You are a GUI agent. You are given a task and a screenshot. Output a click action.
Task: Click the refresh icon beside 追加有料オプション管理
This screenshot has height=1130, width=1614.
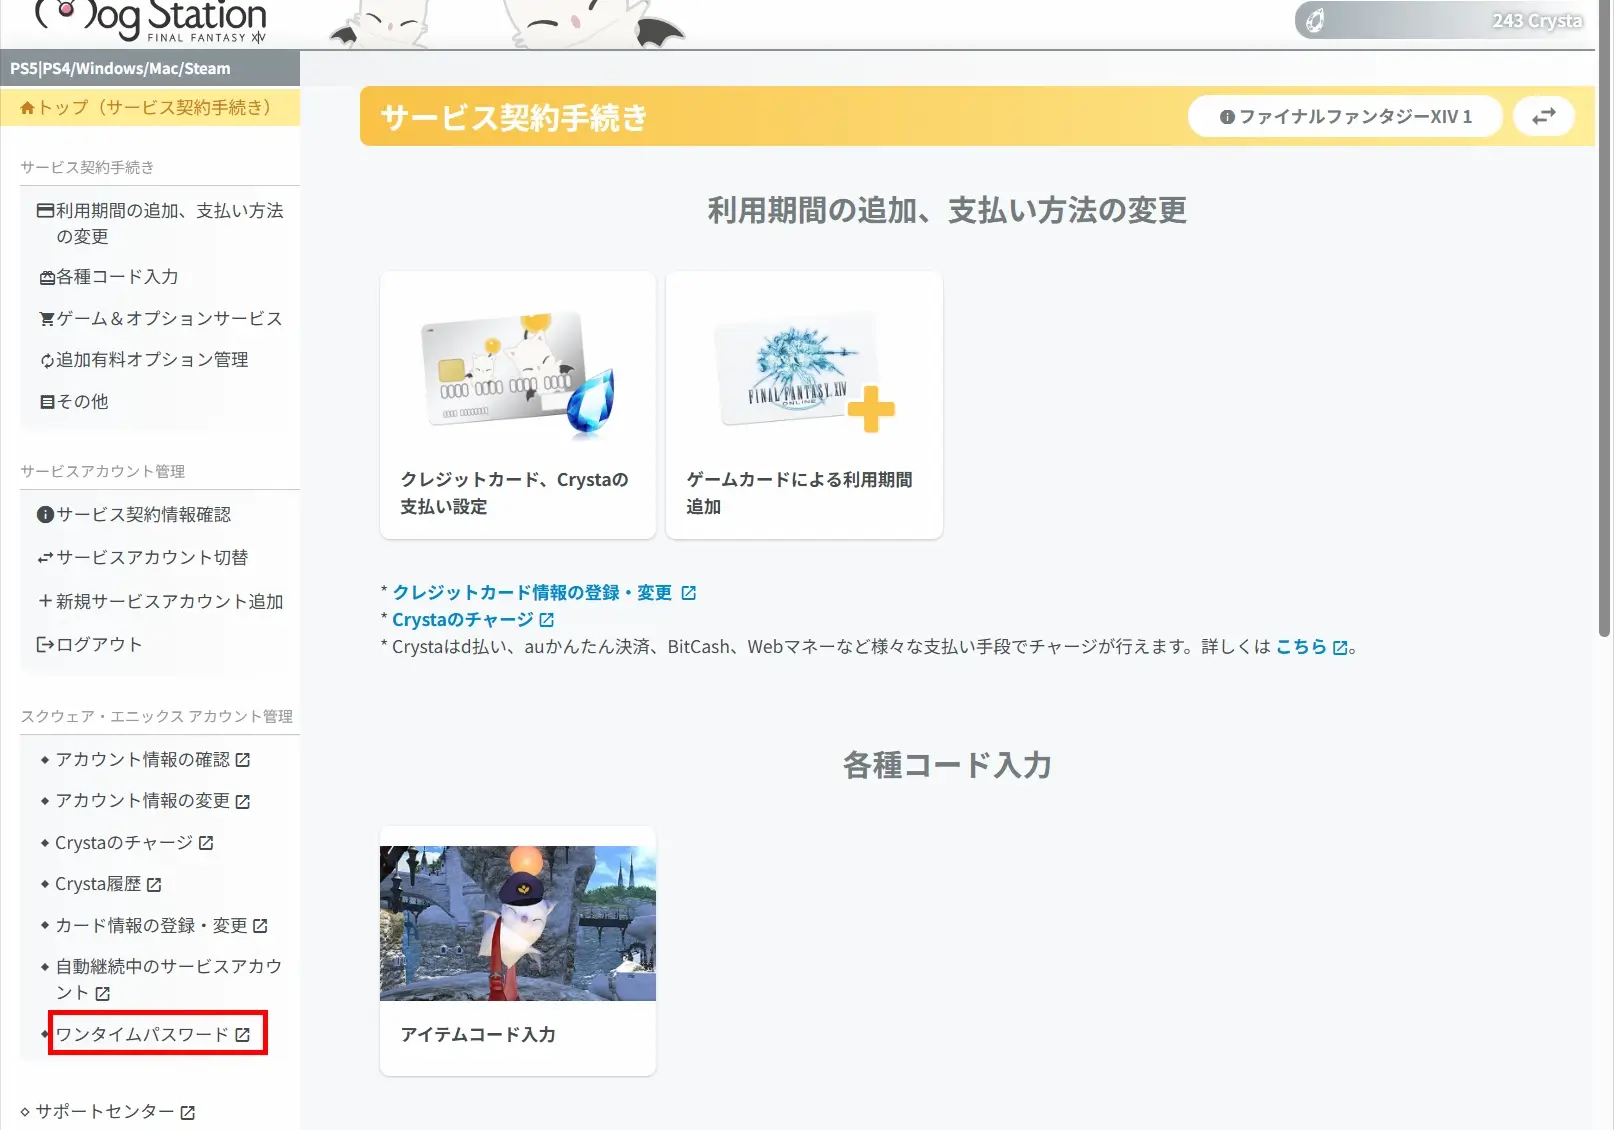47,361
